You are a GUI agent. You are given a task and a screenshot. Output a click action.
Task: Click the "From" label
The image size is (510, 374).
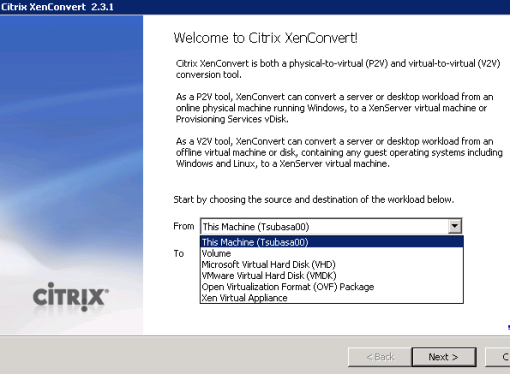pos(184,226)
